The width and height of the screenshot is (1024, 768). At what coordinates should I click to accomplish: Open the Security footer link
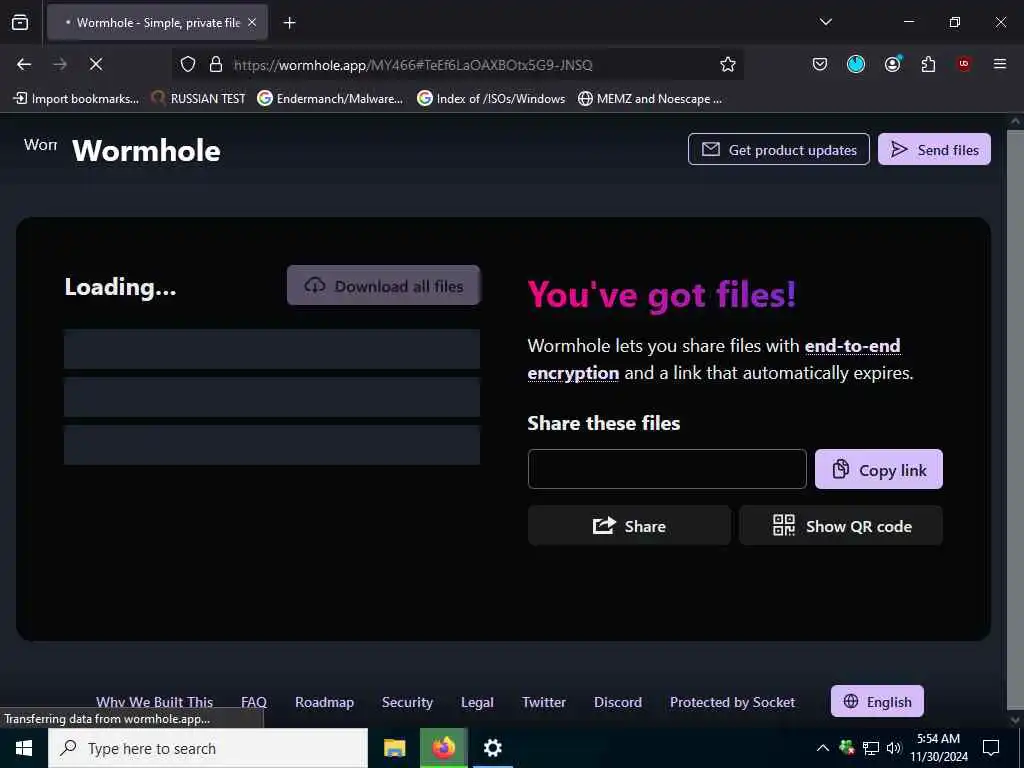click(408, 702)
